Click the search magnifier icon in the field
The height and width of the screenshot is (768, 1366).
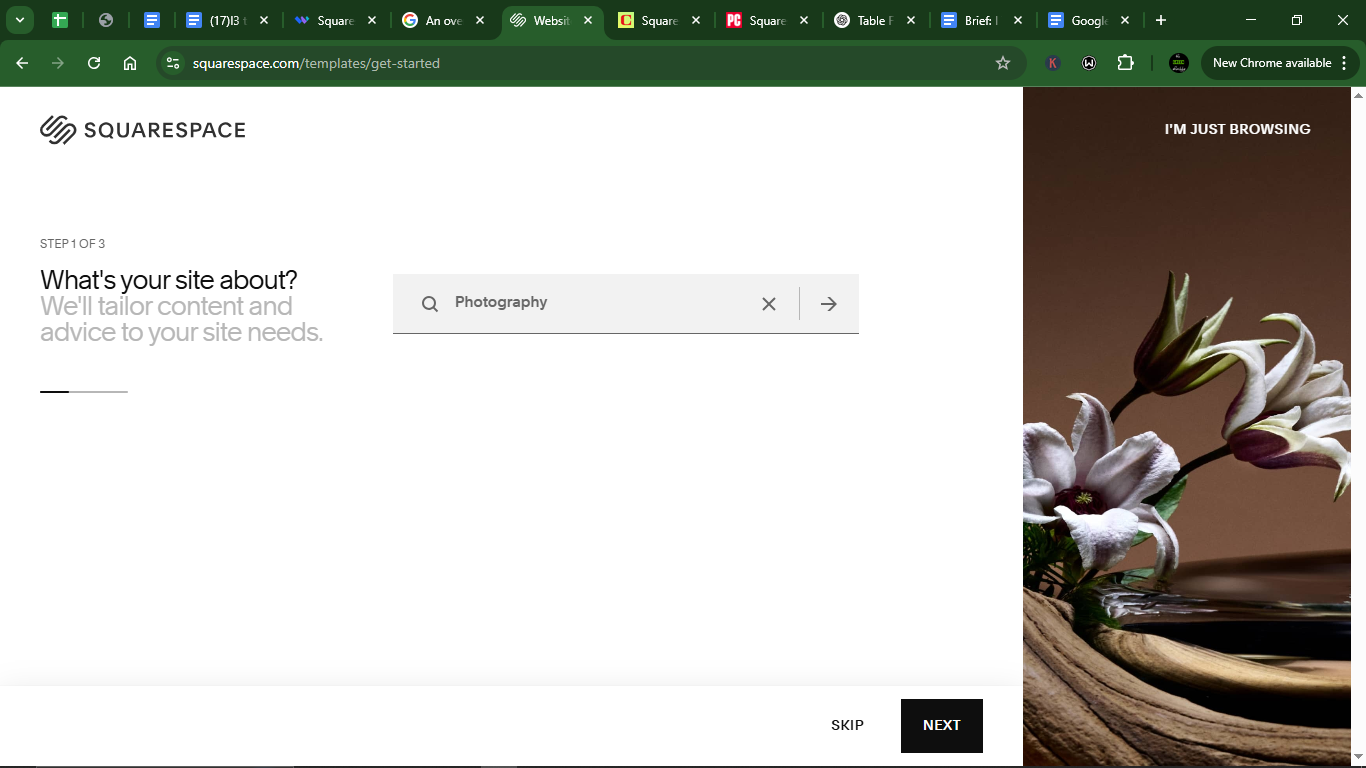(430, 304)
